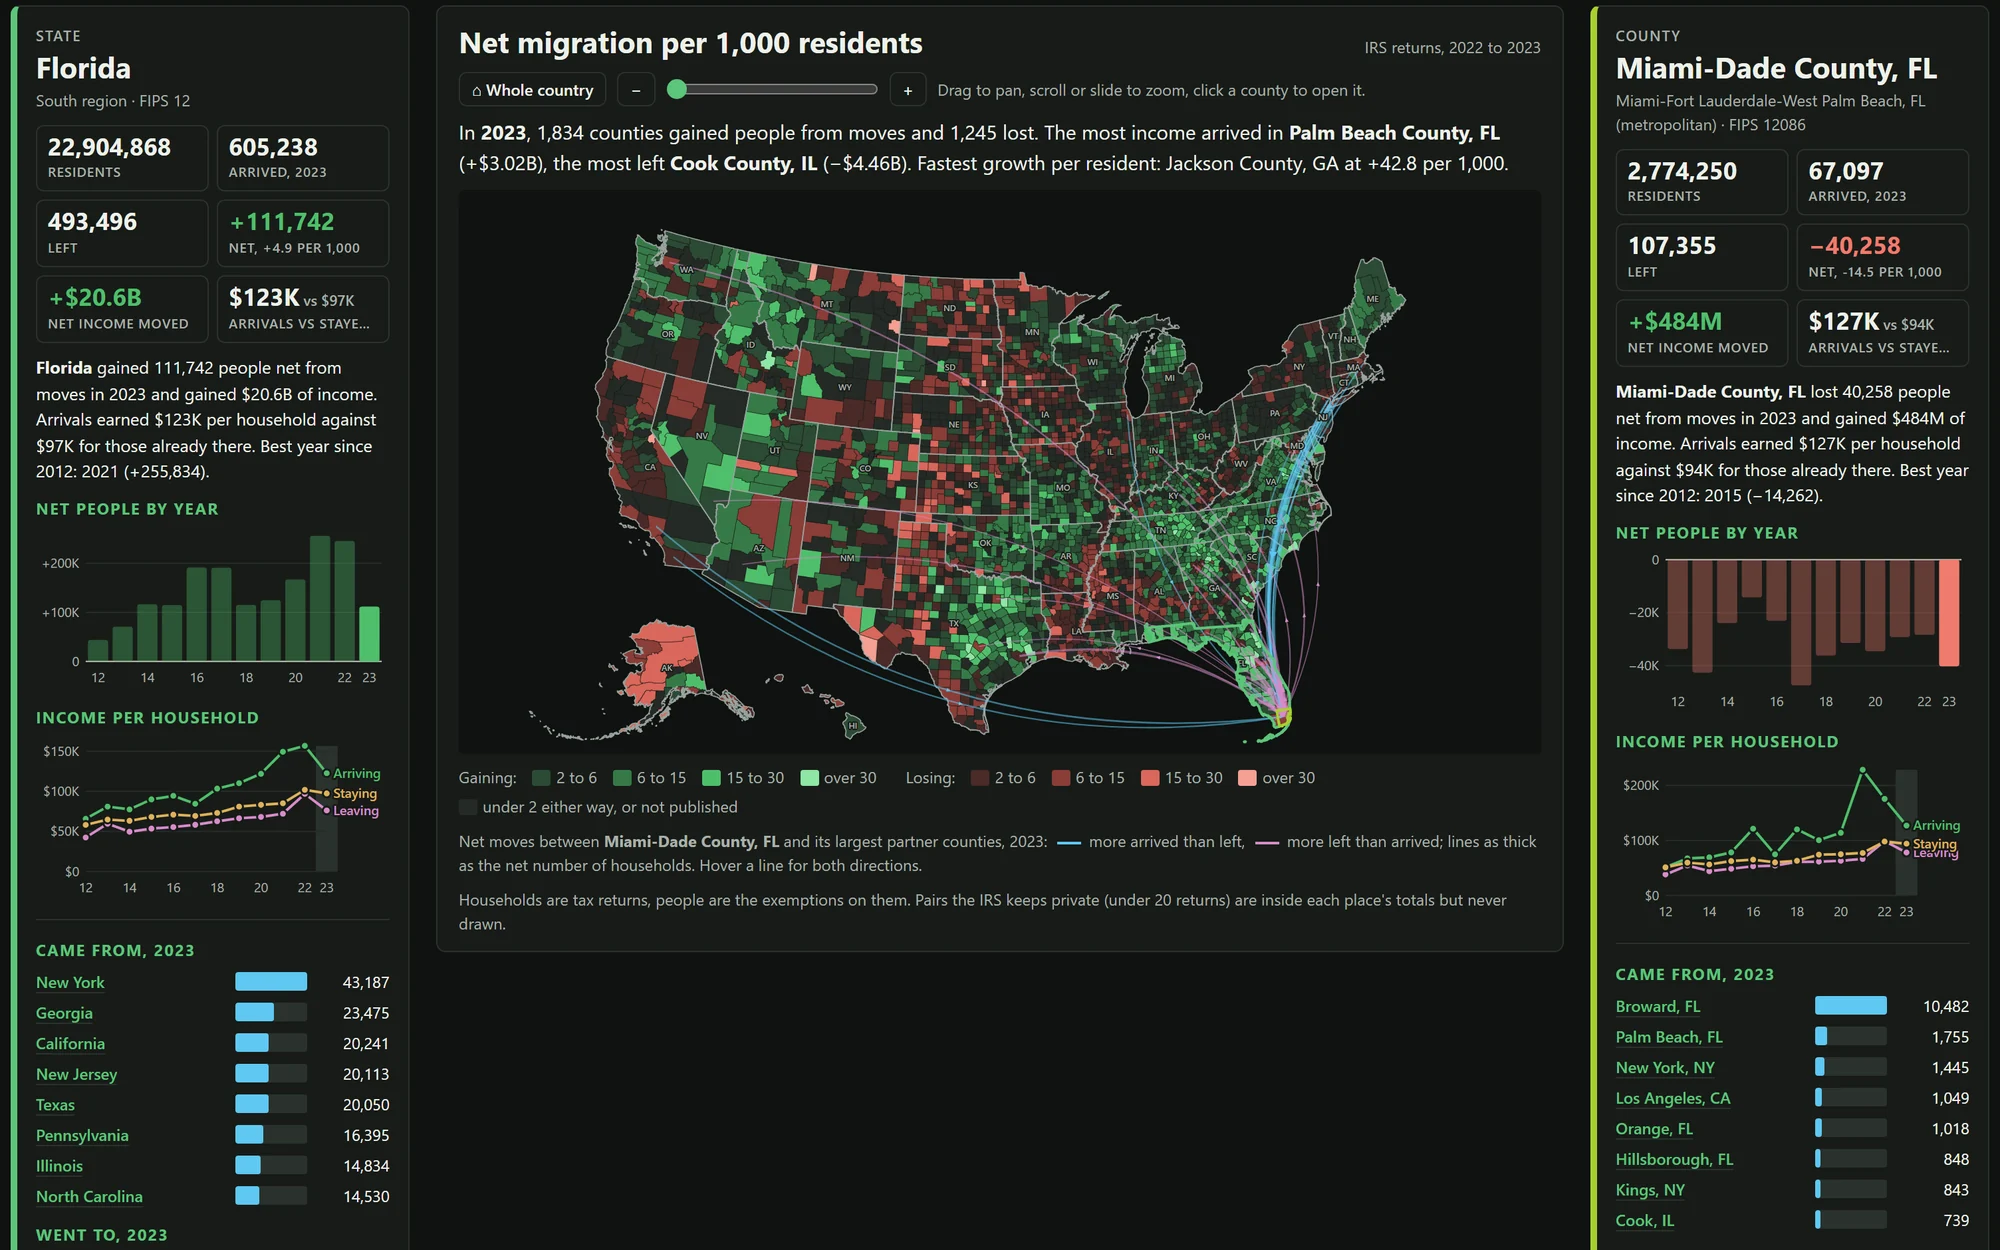The width and height of the screenshot is (2000, 1250).
Task: Click the 'IRS returns, 2022 to 2023' text
Action: tap(1452, 48)
